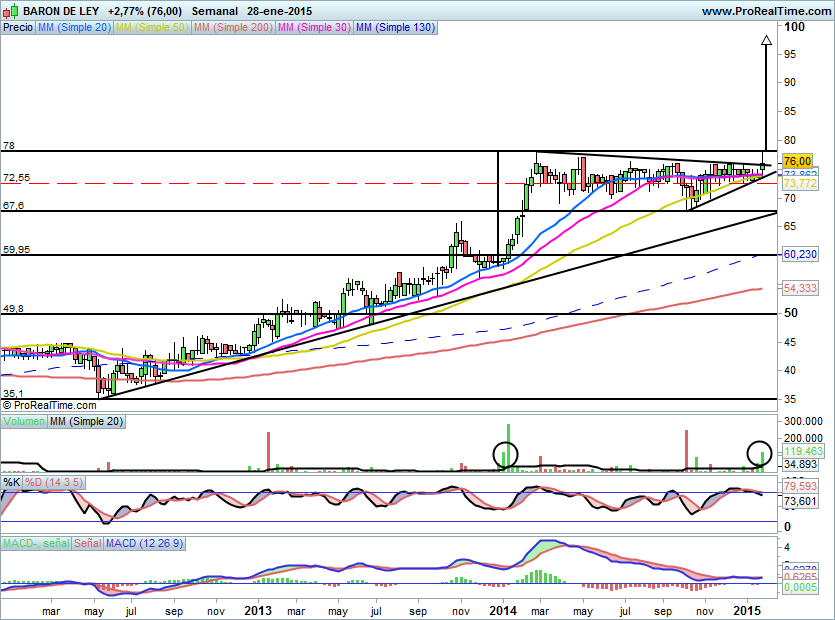Viewport: 835px width, 620px height.
Task: Open the %D (14 3 5) stochastic label
Action: (57, 482)
